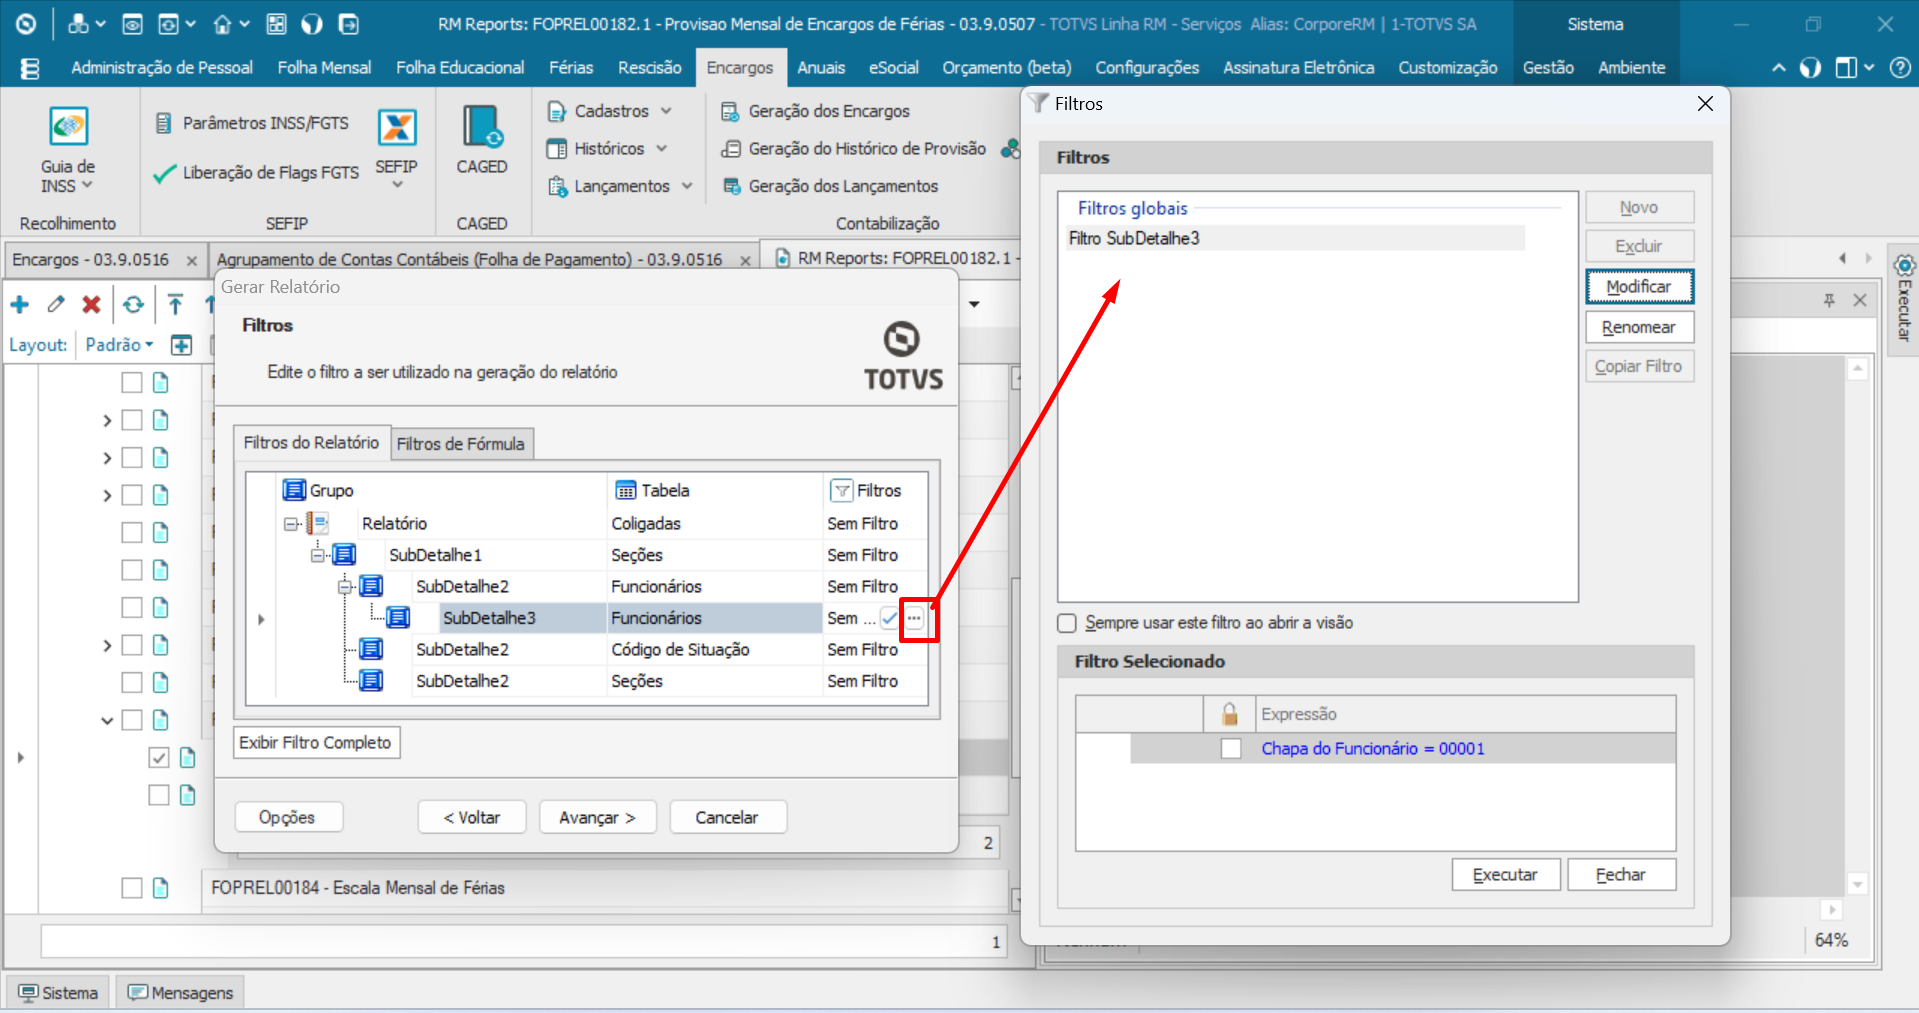Open the Guia de INSS icon
Image resolution: width=1919 pixels, height=1013 pixels.
tap(68, 128)
